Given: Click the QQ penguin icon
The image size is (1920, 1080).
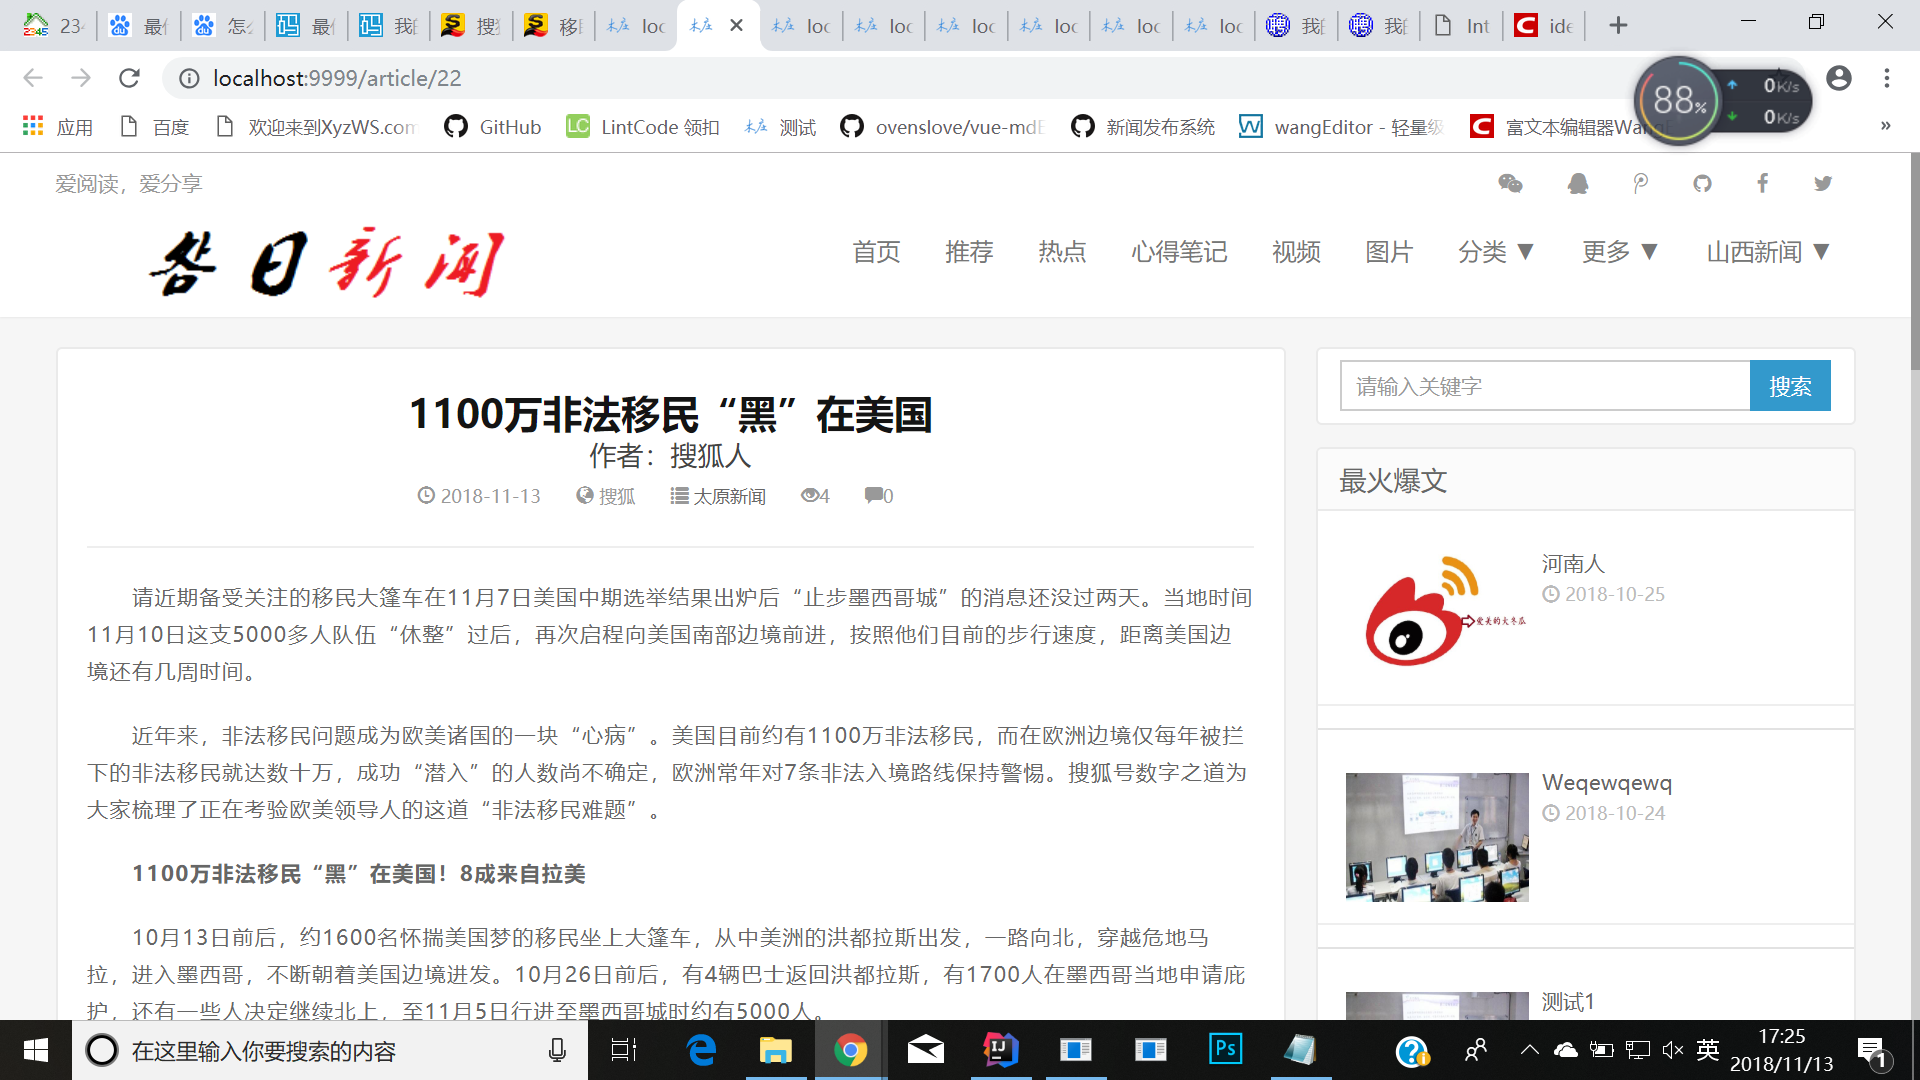Looking at the screenshot, I should pos(1578,183).
